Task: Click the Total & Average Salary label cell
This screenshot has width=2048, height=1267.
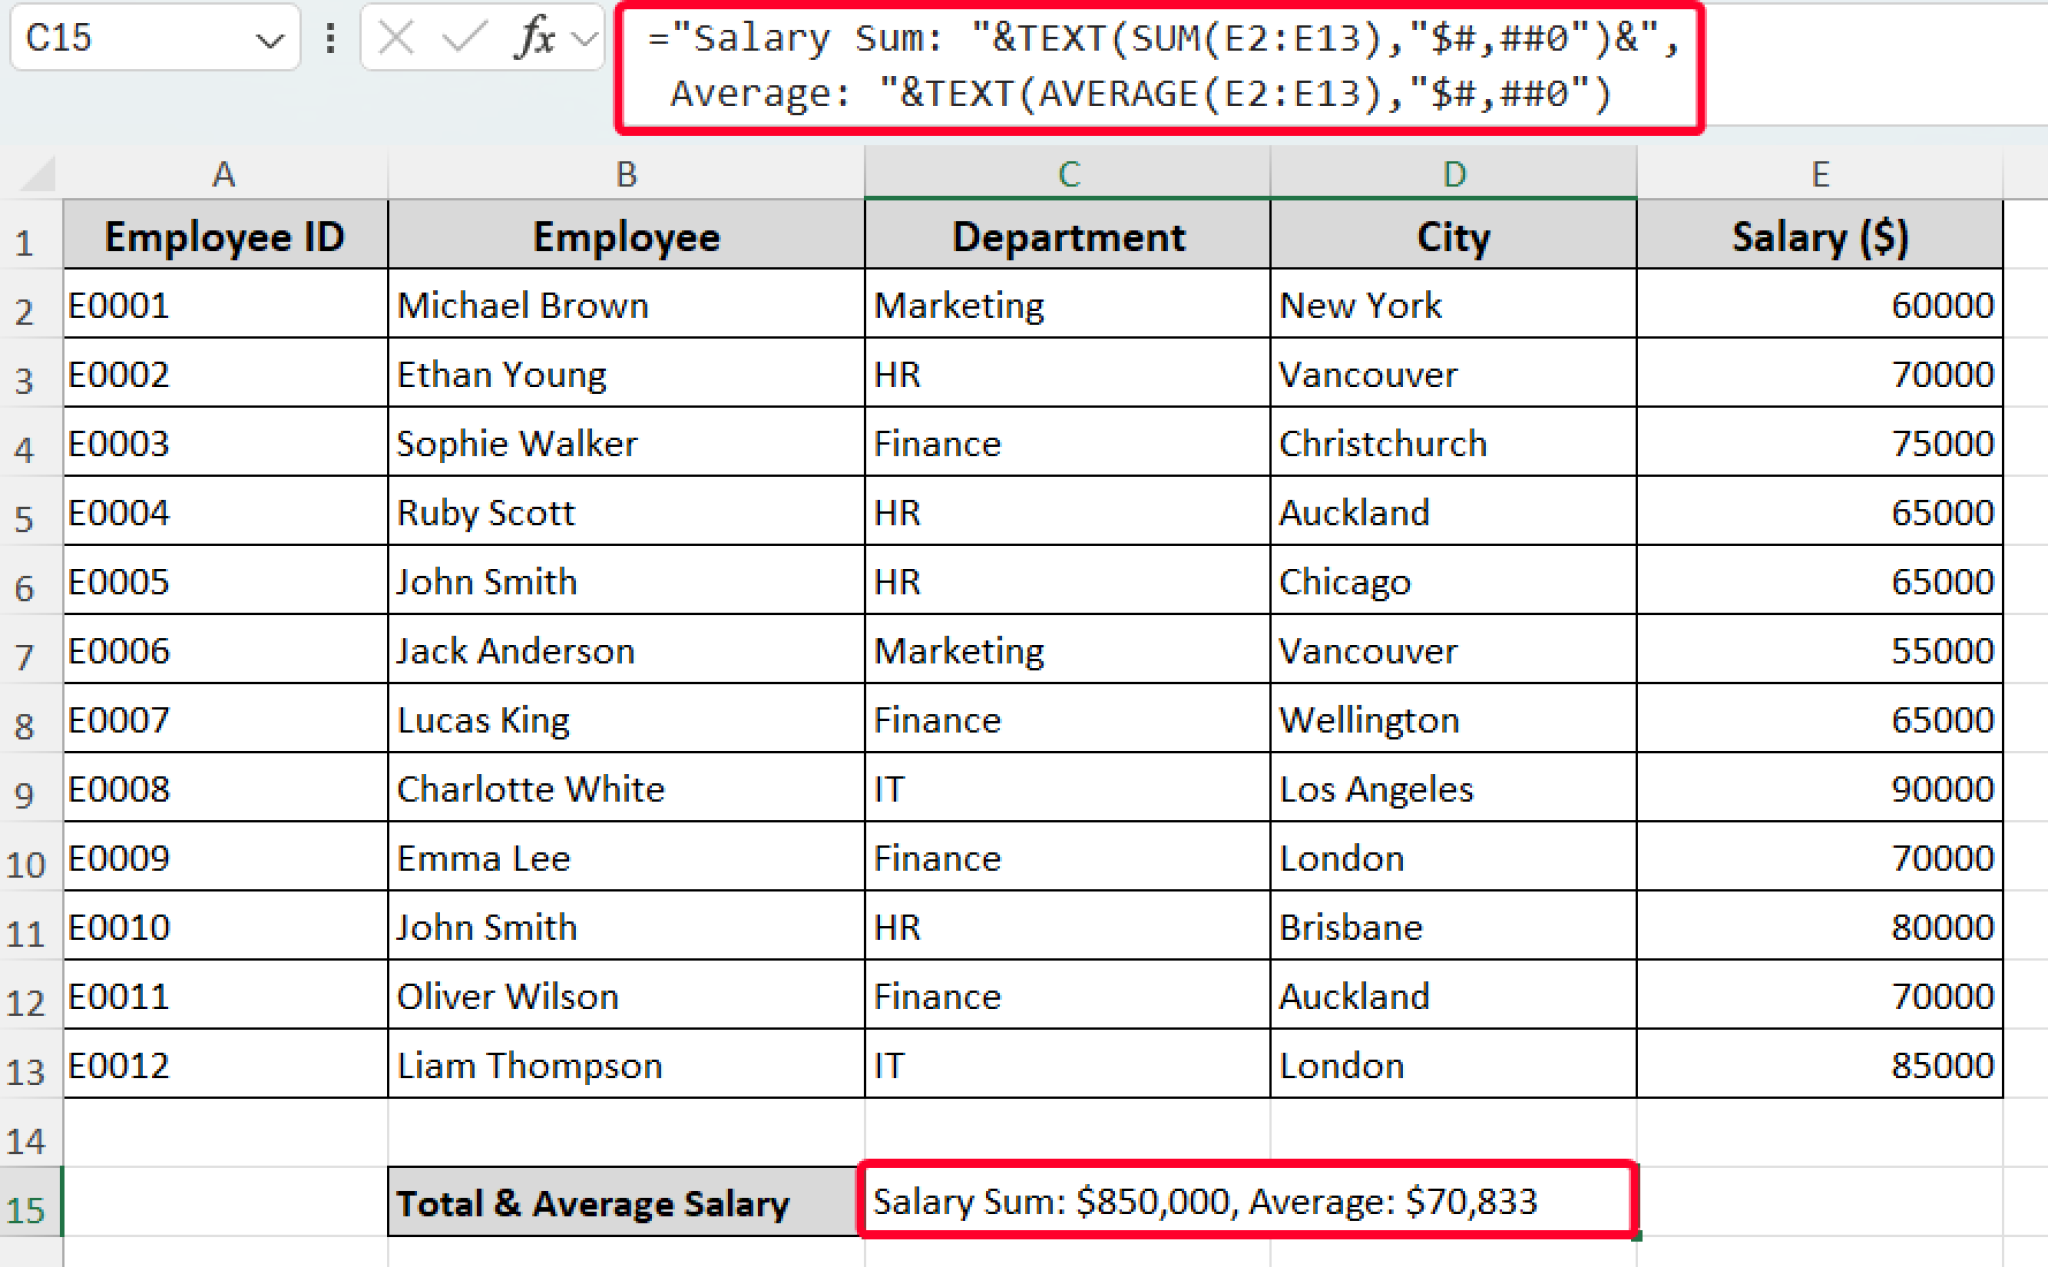Action: pyautogui.click(x=625, y=1203)
